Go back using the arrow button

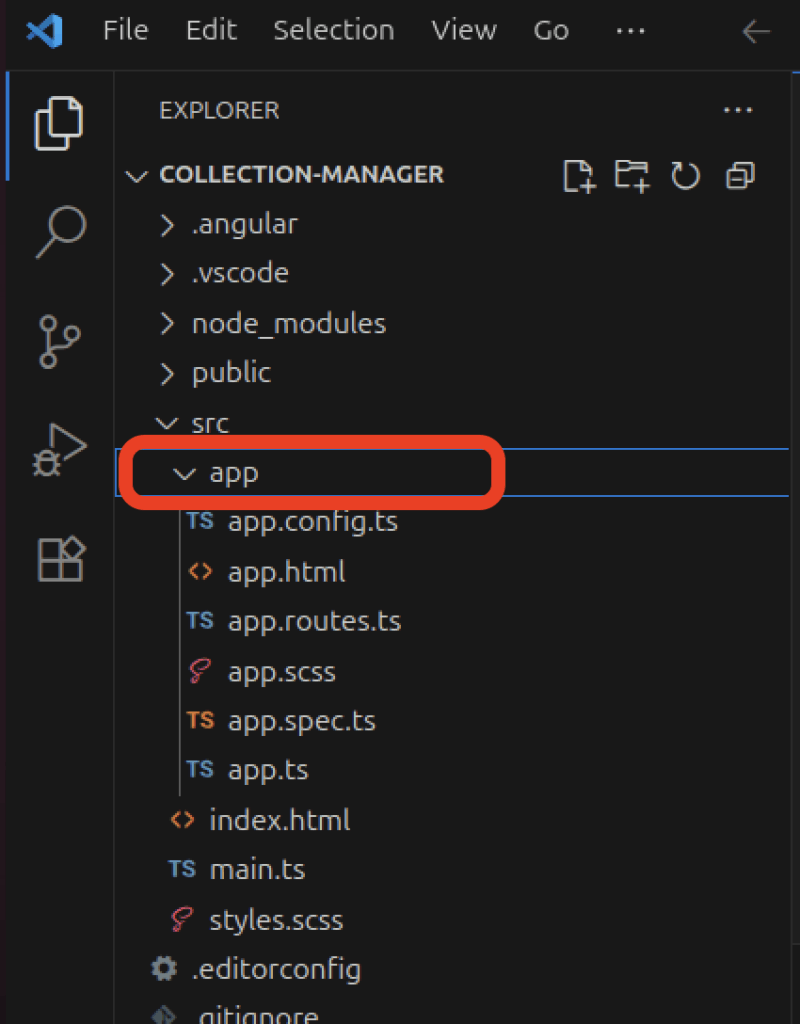pyautogui.click(x=756, y=32)
